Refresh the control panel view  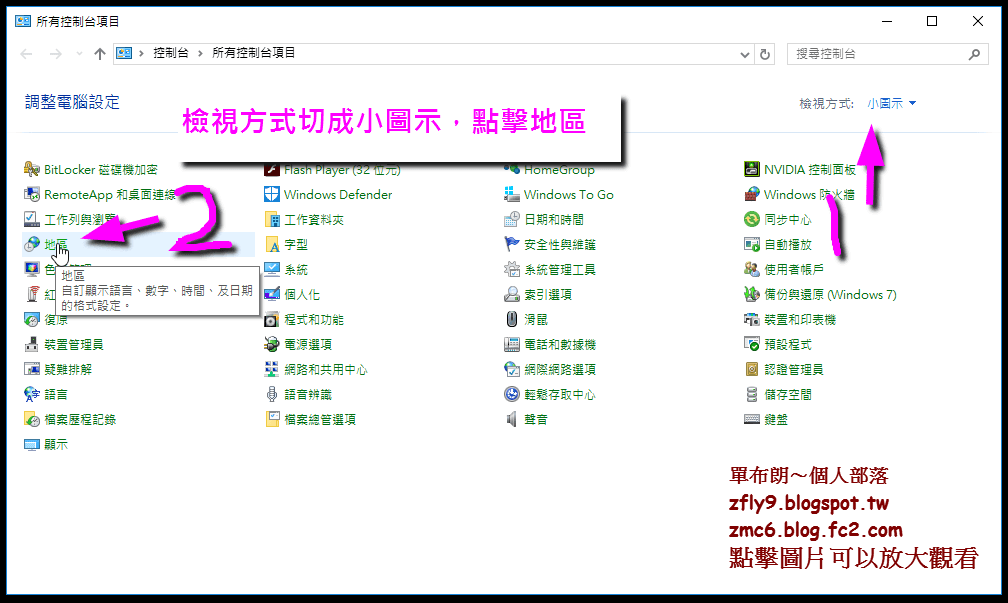click(765, 55)
